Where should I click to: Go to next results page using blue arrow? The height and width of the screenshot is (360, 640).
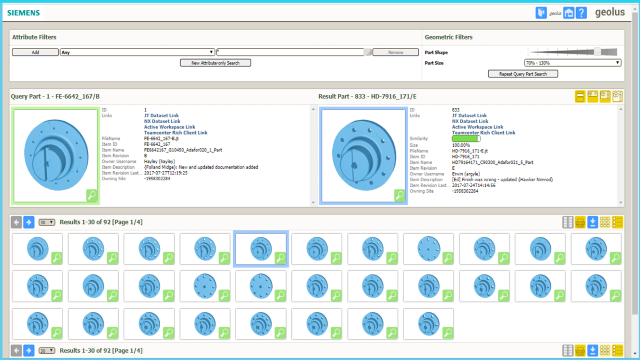coord(29,222)
